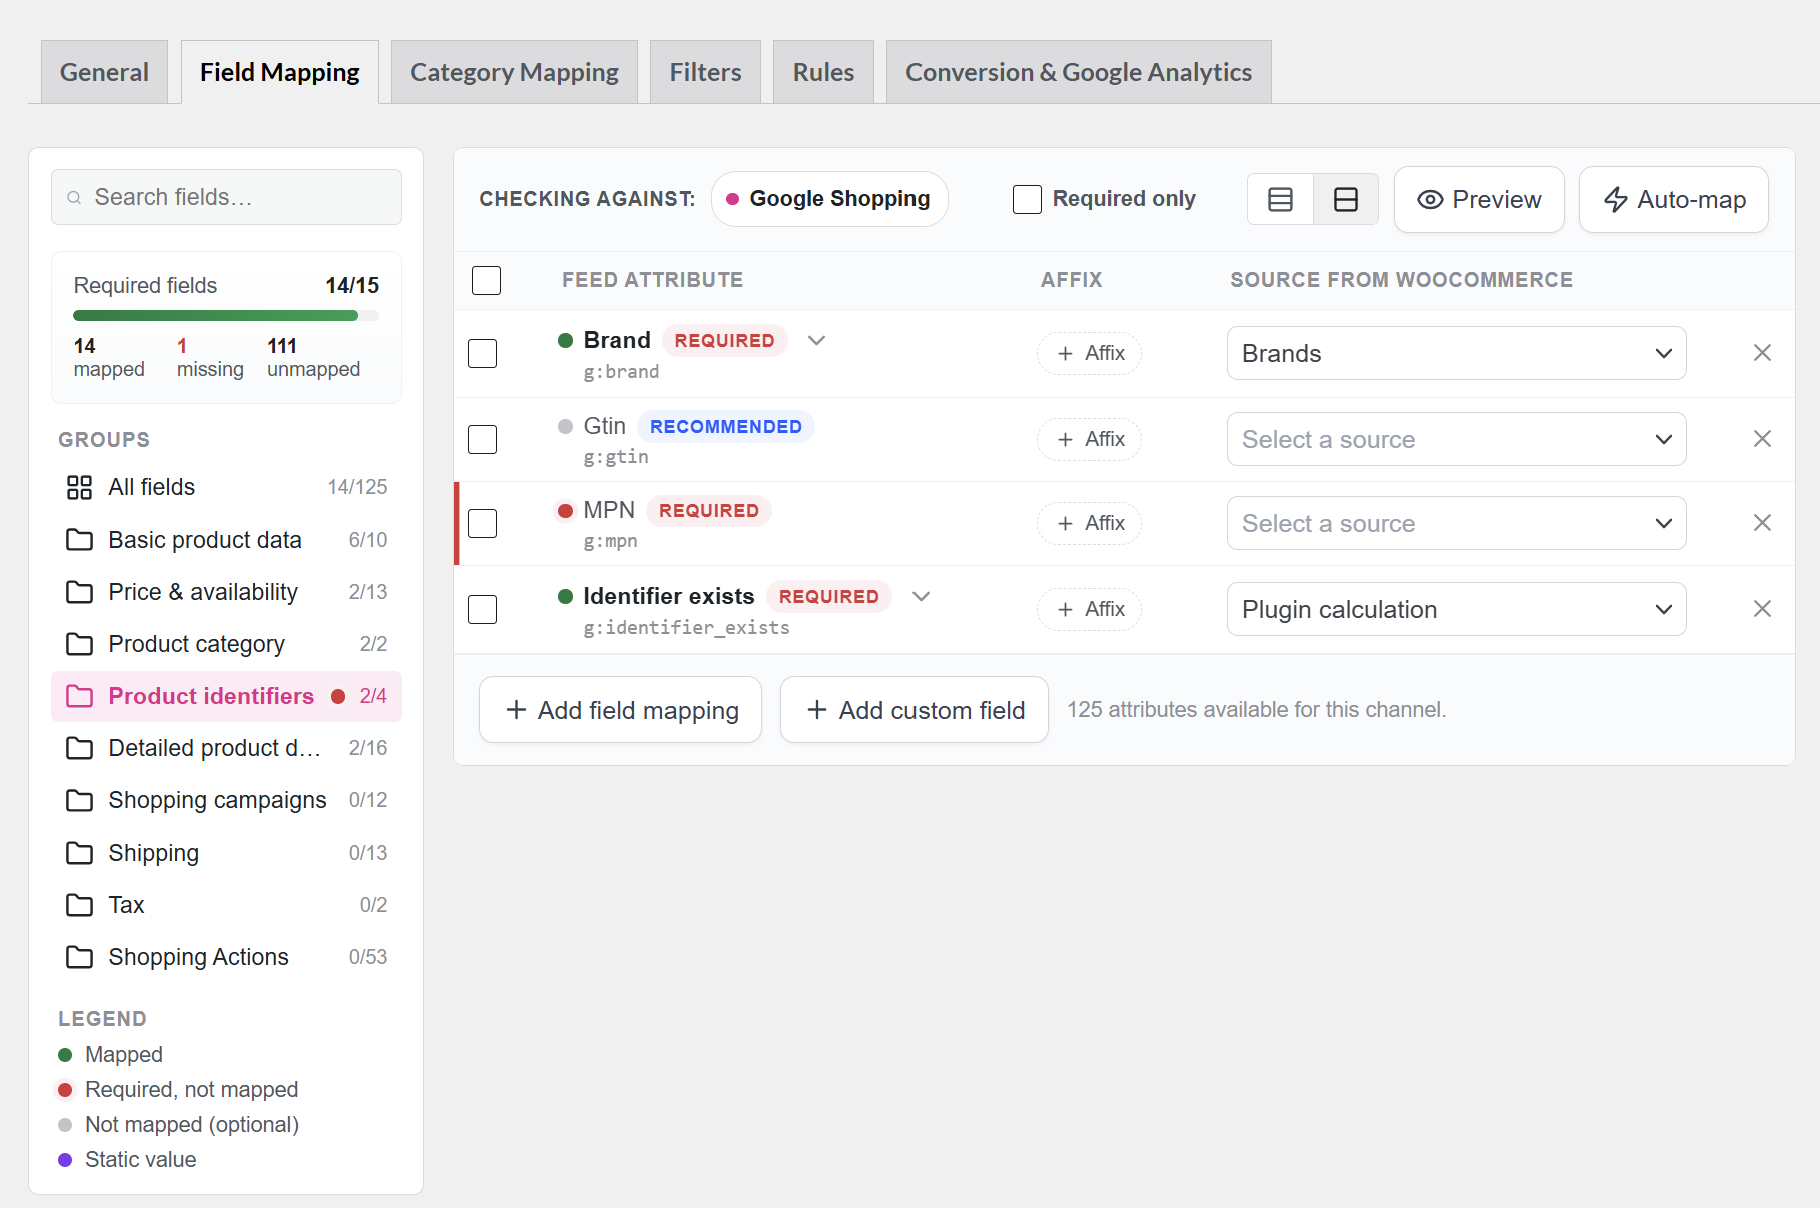Check the MPN row checkbox
Image resolution: width=1820 pixels, height=1208 pixels.
pyautogui.click(x=483, y=523)
